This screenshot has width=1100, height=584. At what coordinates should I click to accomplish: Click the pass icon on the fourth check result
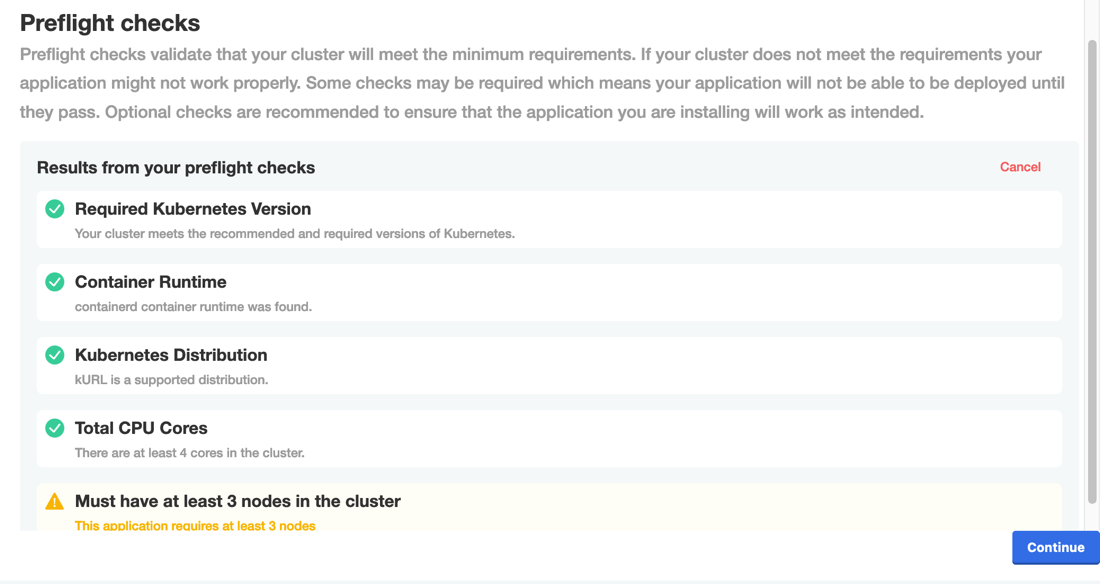(x=54, y=427)
